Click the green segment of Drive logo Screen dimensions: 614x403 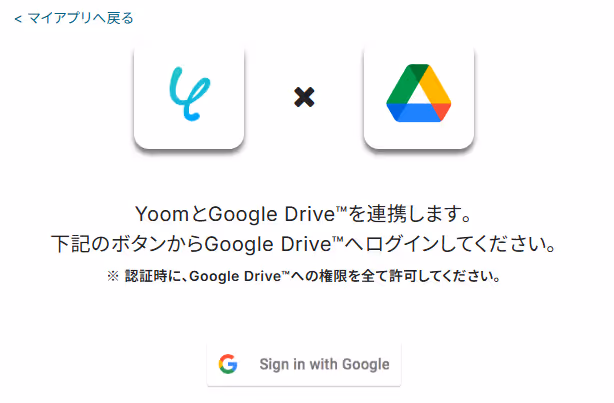point(401,84)
